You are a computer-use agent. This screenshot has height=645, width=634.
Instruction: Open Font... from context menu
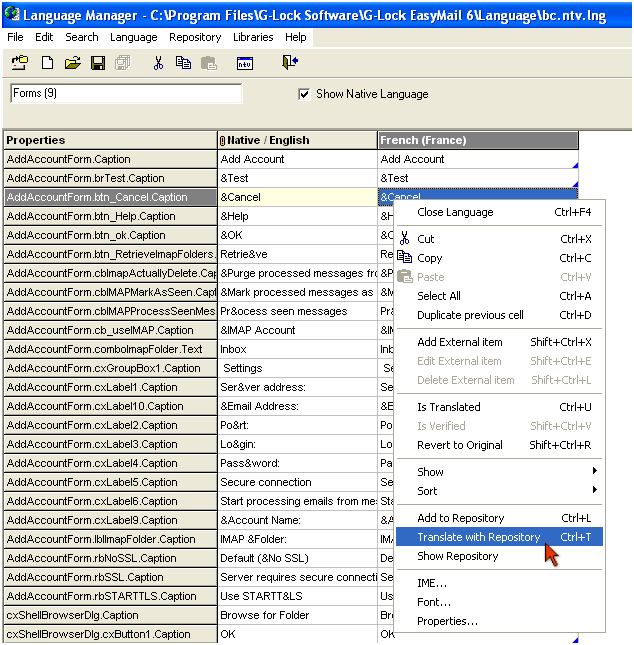[499, 602]
